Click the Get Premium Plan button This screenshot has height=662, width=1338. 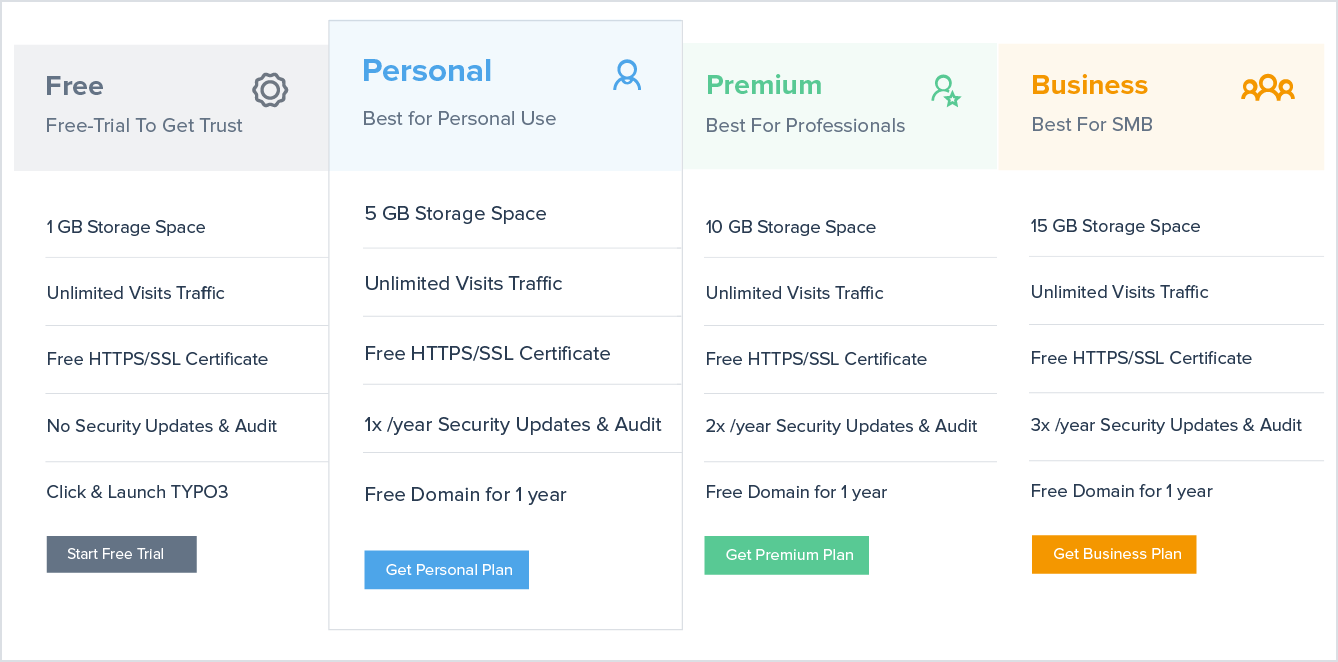point(786,554)
